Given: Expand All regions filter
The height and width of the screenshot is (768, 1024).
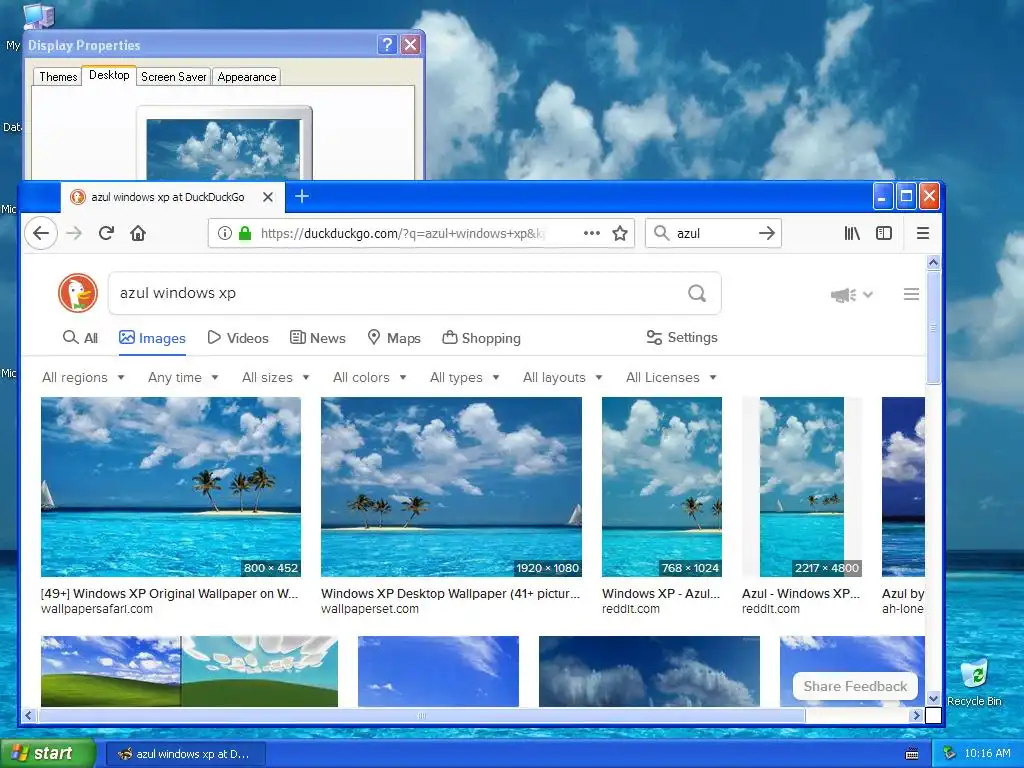Looking at the screenshot, I should [x=83, y=377].
